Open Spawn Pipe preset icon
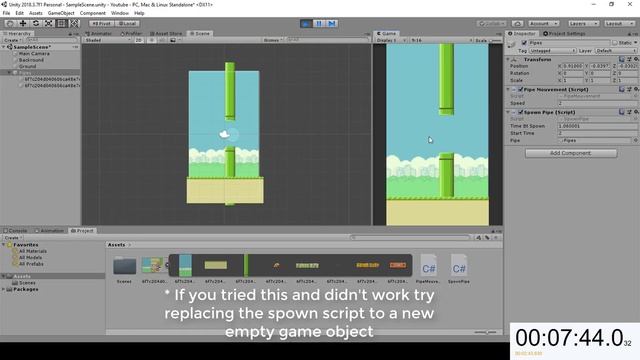This screenshot has width=640, height=360. pos(629,112)
